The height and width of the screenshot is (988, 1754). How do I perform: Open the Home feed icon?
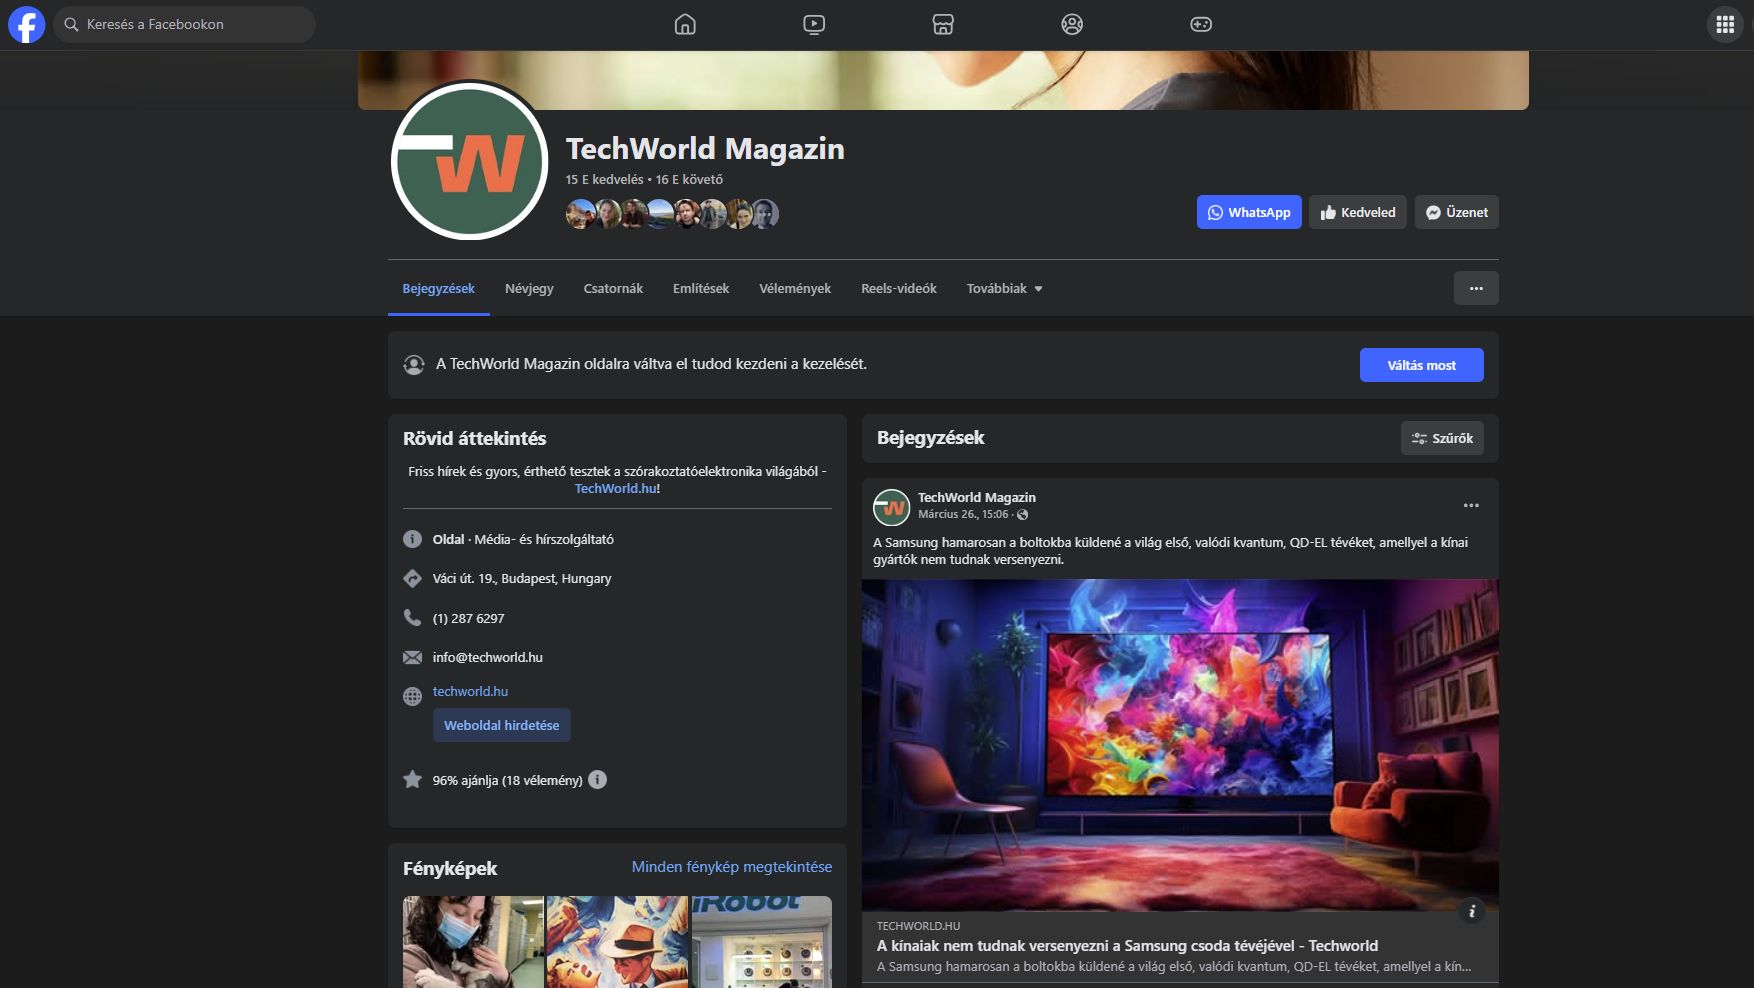685,24
